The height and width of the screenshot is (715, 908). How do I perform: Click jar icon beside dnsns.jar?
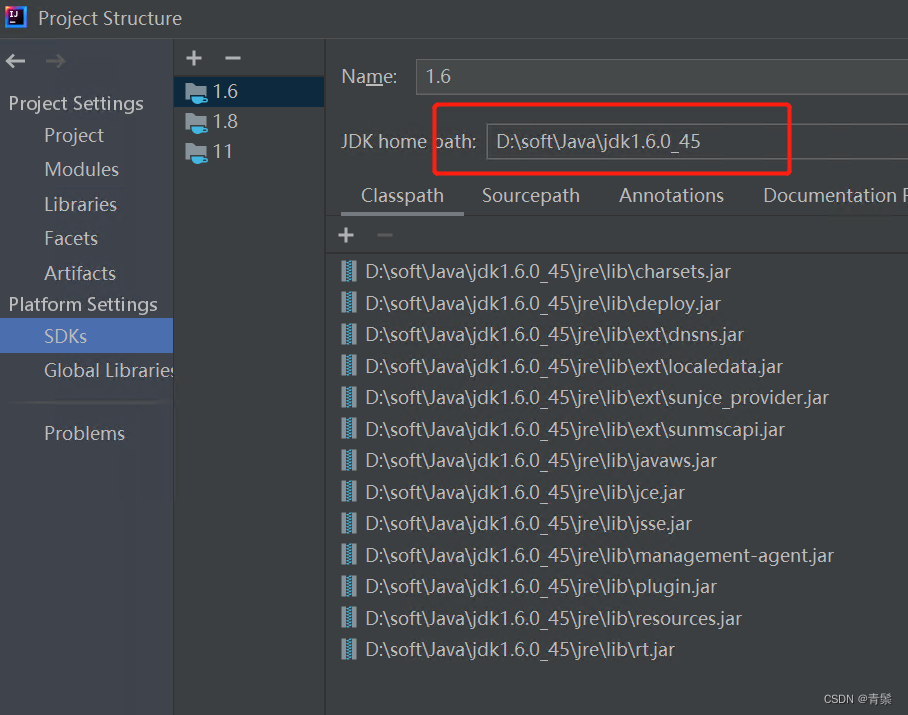click(x=349, y=334)
